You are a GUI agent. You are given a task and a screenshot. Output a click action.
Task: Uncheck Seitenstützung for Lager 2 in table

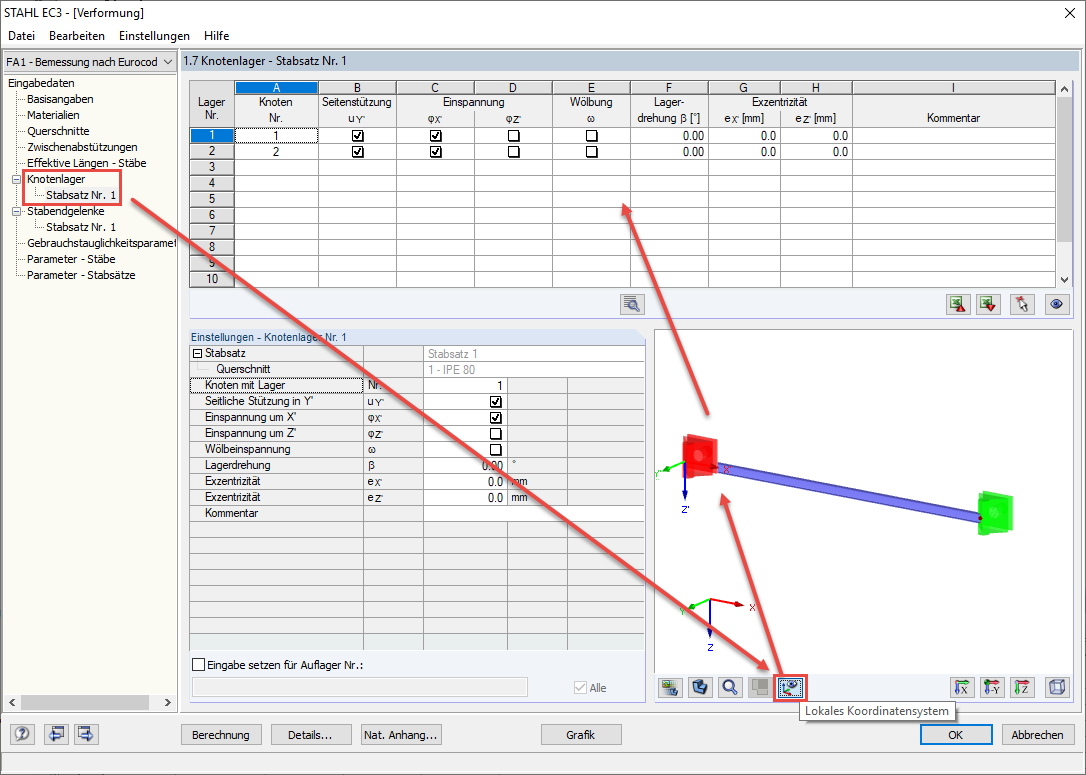coord(357,152)
